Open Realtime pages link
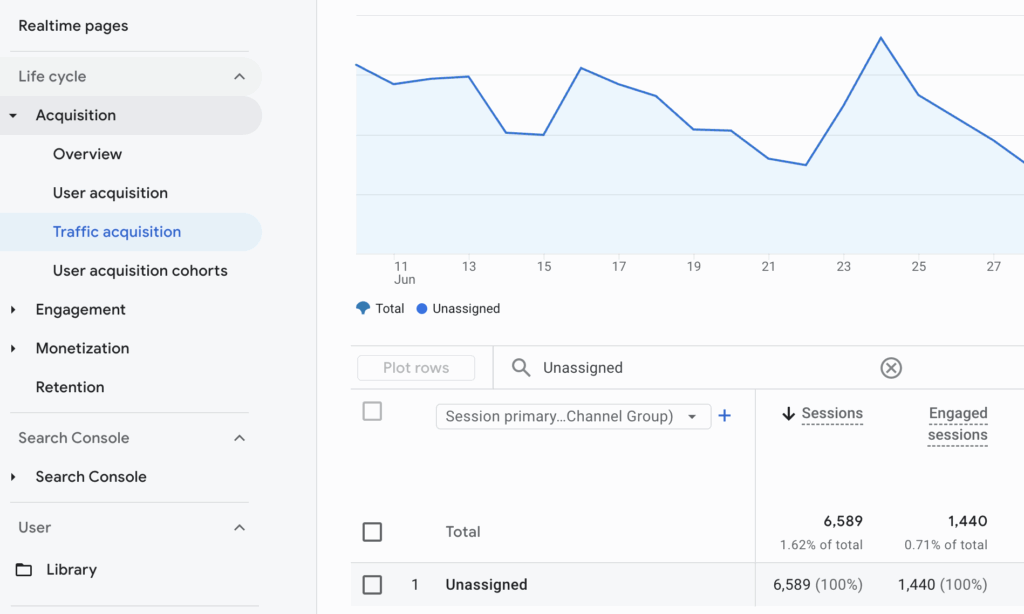The height and width of the screenshot is (614, 1024). tap(73, 25)
